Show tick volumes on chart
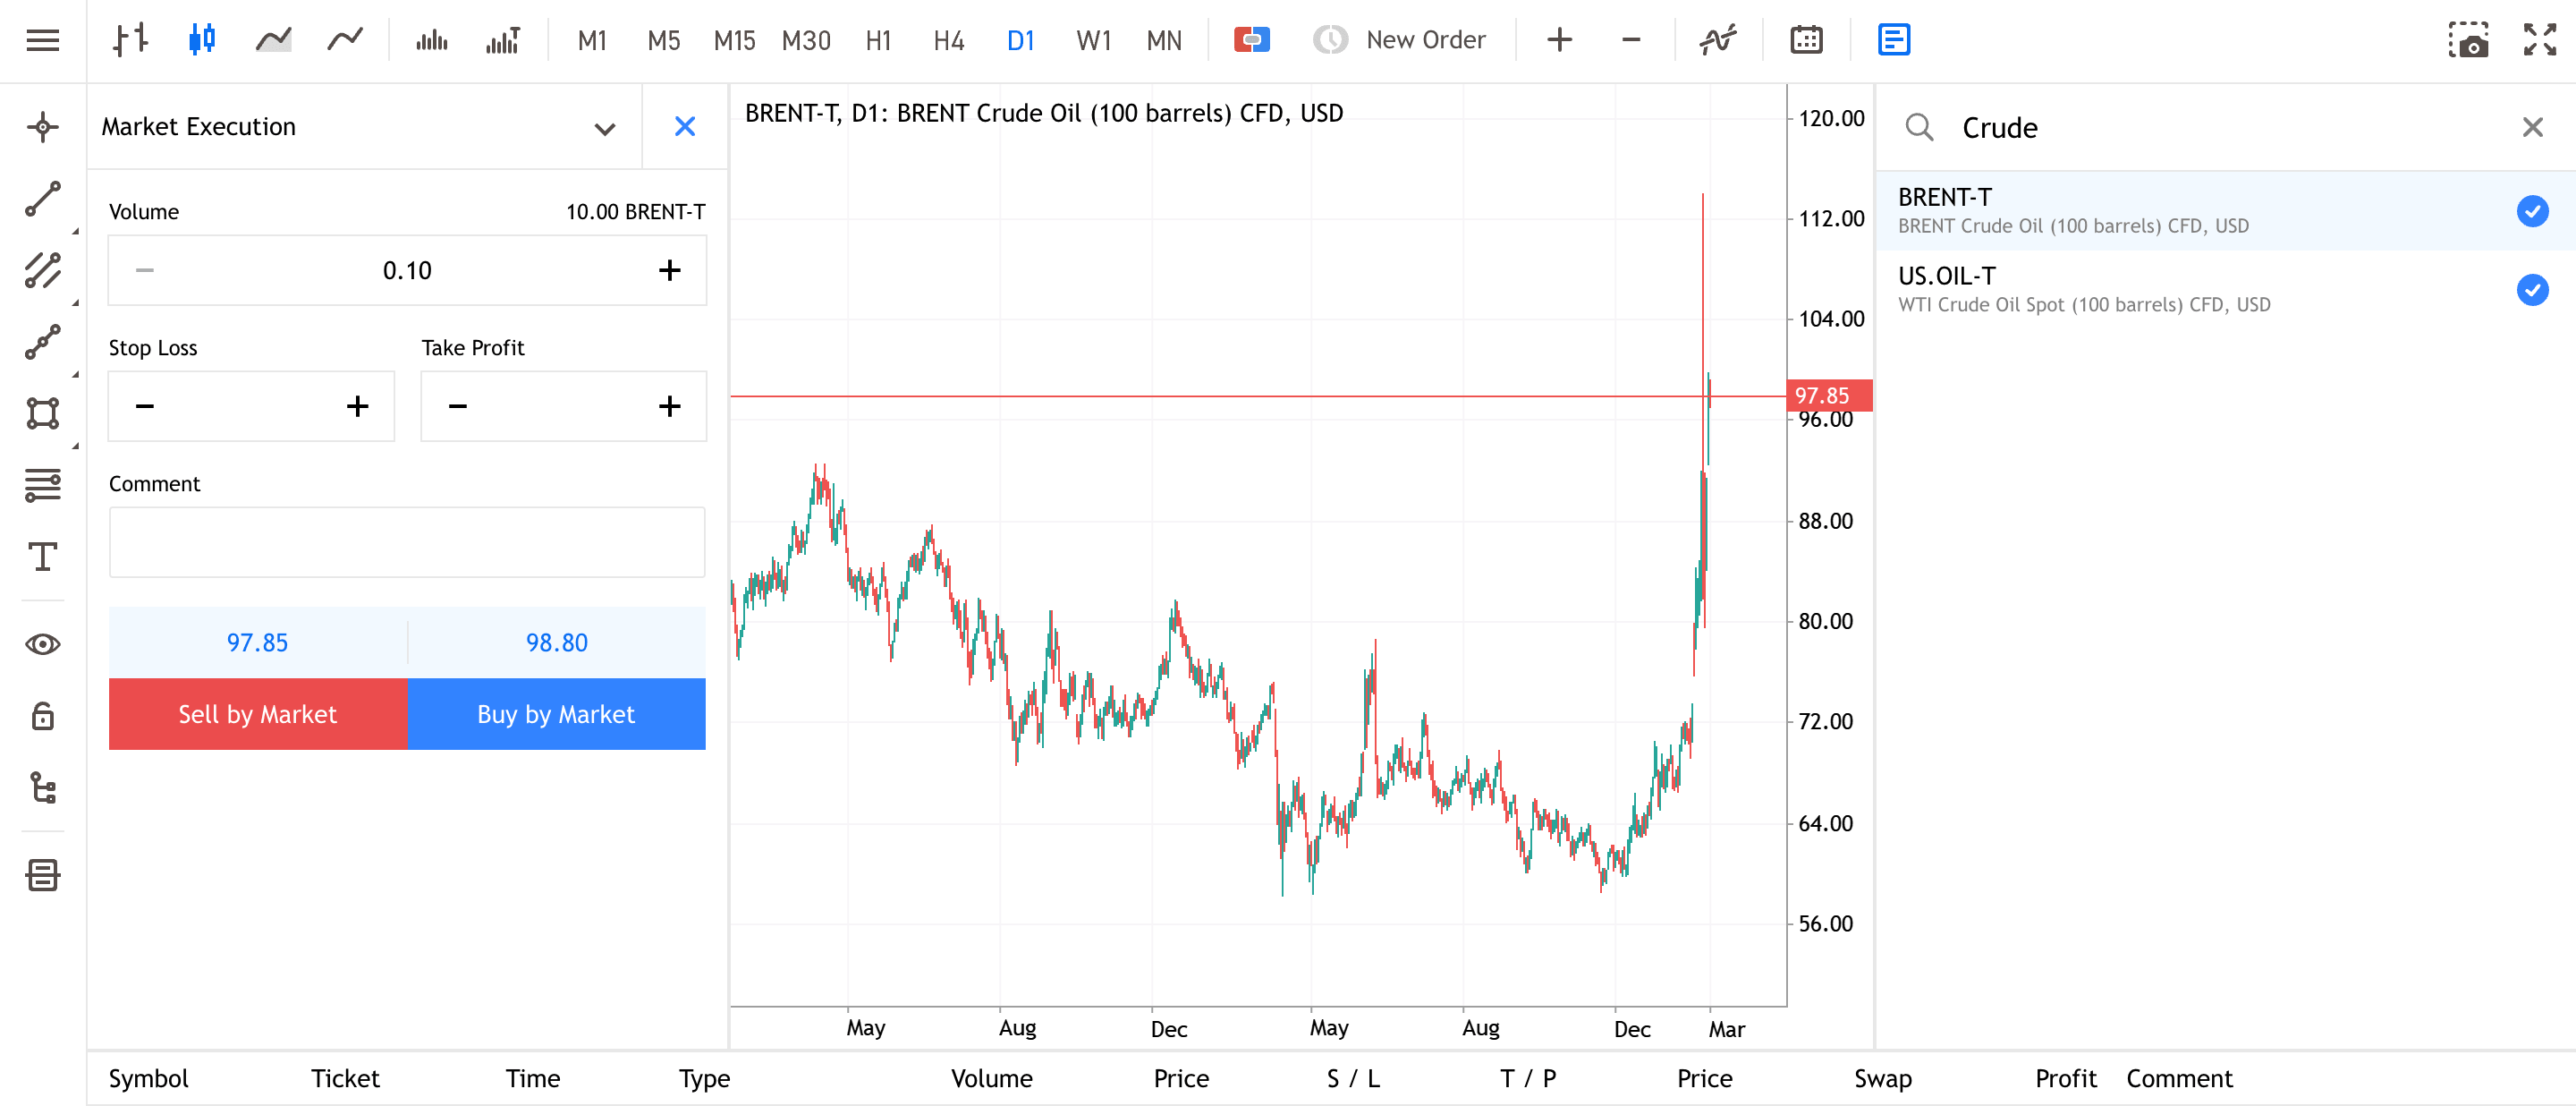The image size is (2576, 1106). (x=432, y=40)
